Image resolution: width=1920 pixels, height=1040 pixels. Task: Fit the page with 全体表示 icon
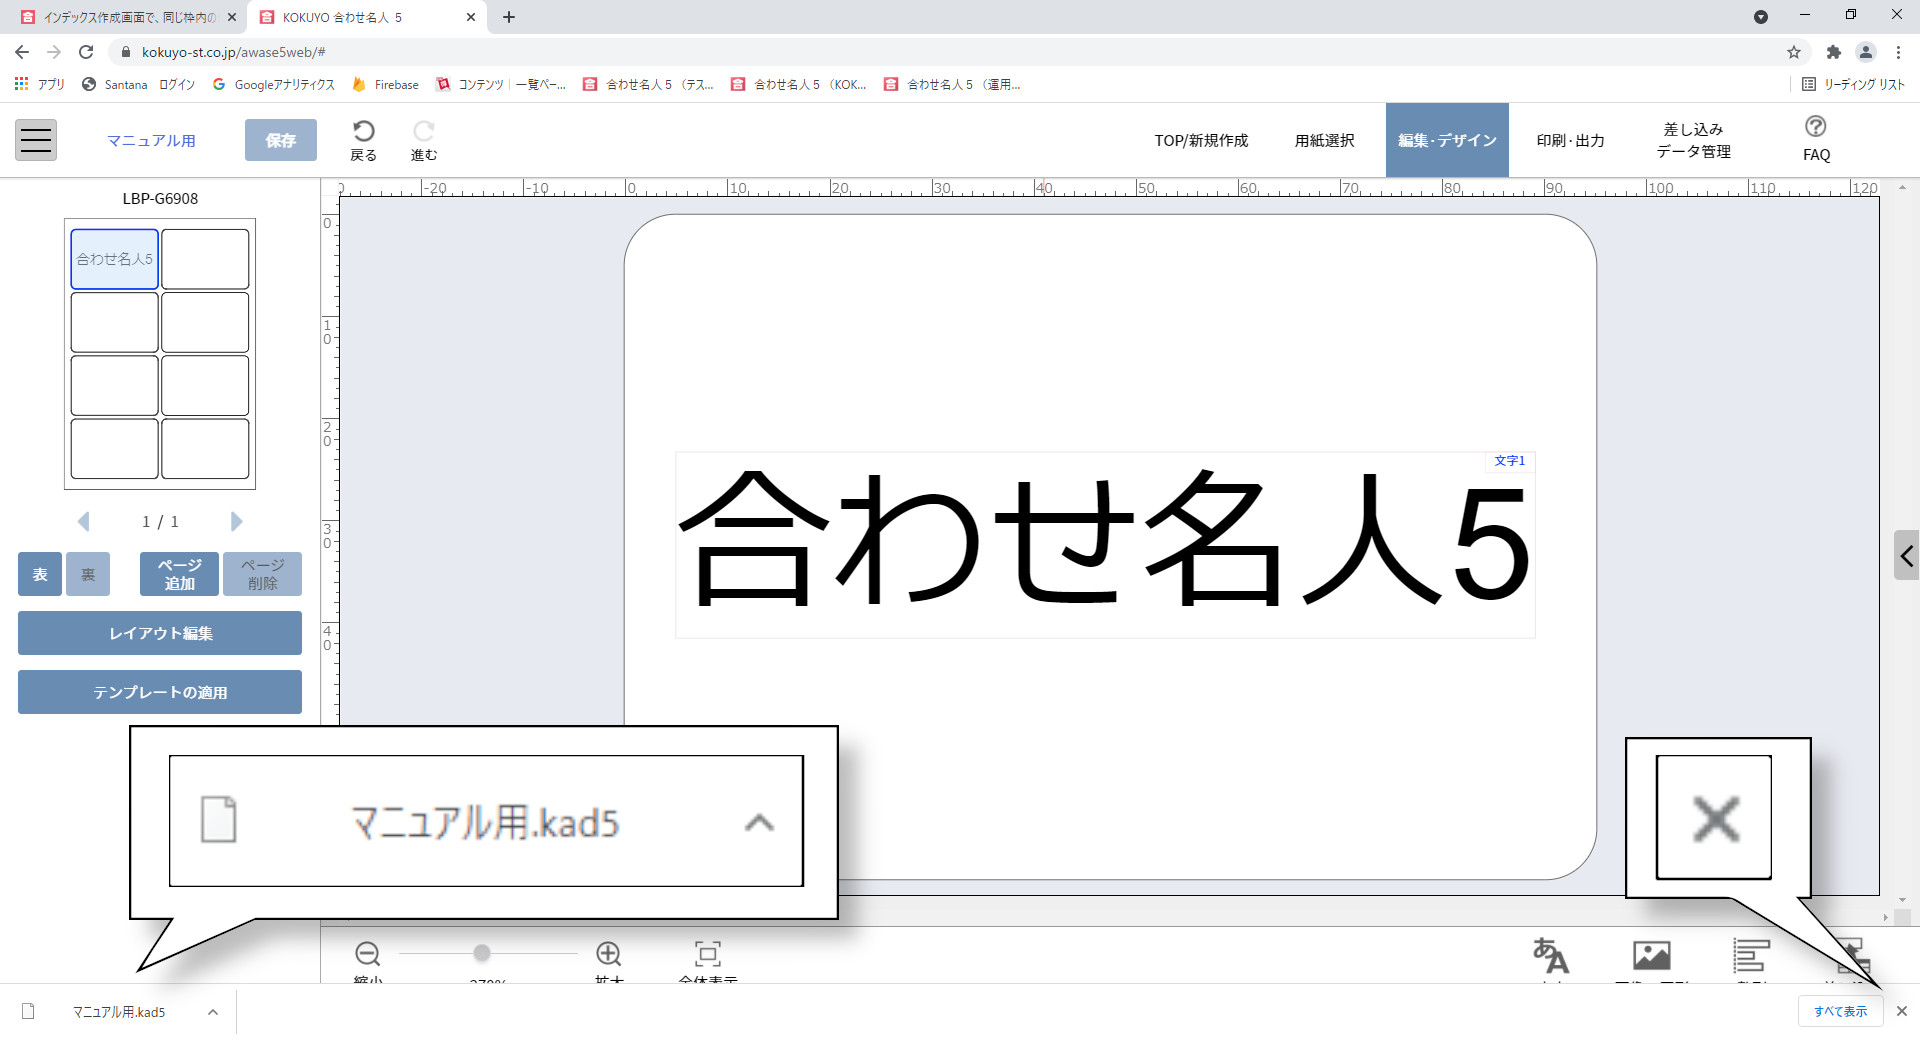click(x=707, y=953)
